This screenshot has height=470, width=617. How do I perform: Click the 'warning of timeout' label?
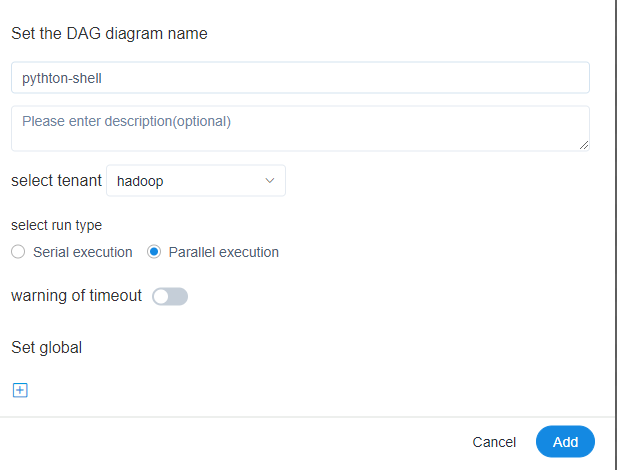pyautogui.click(x=76, y=296)
